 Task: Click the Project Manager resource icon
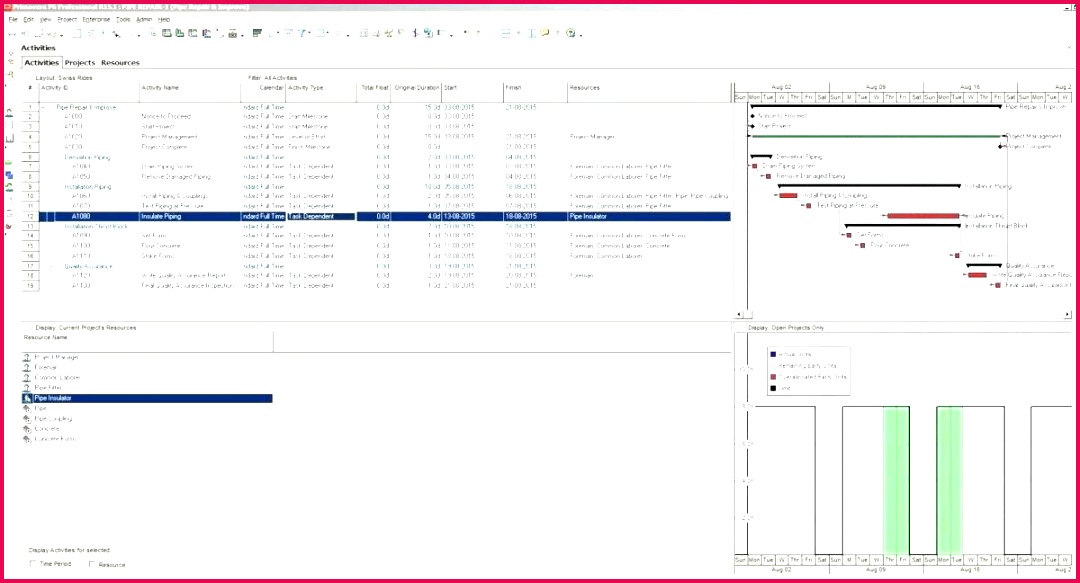(27, 357)
